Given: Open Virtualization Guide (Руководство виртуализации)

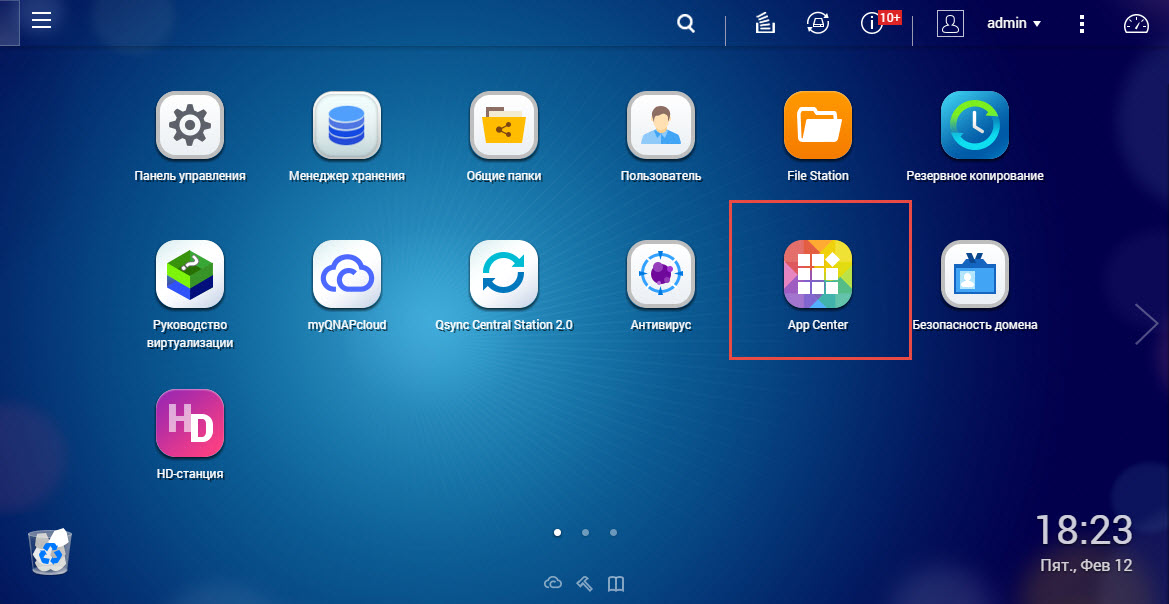Looking at the screenshot, I should 190,274.
